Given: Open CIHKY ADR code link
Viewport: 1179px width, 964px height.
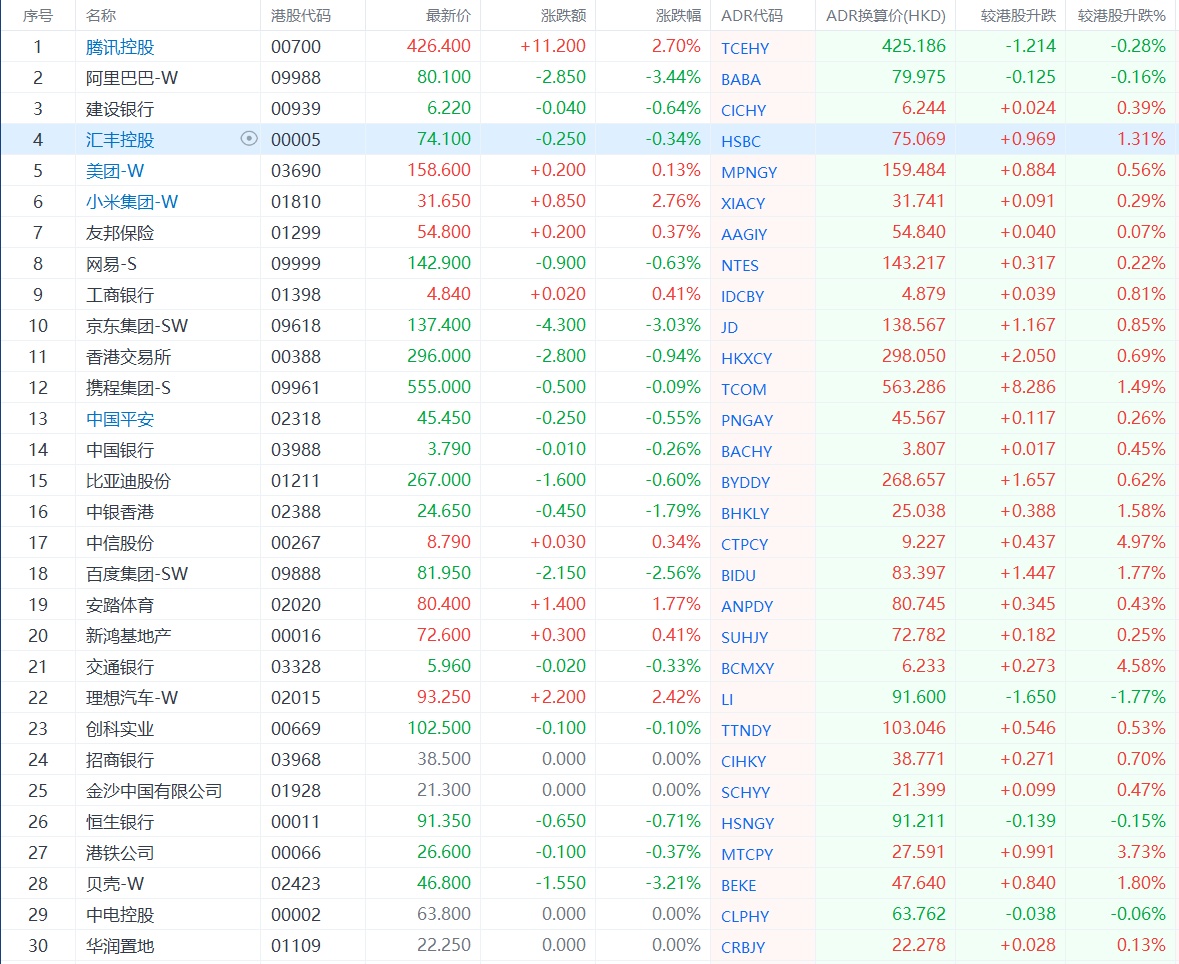Looking at the screenshot, I should 744,762.
